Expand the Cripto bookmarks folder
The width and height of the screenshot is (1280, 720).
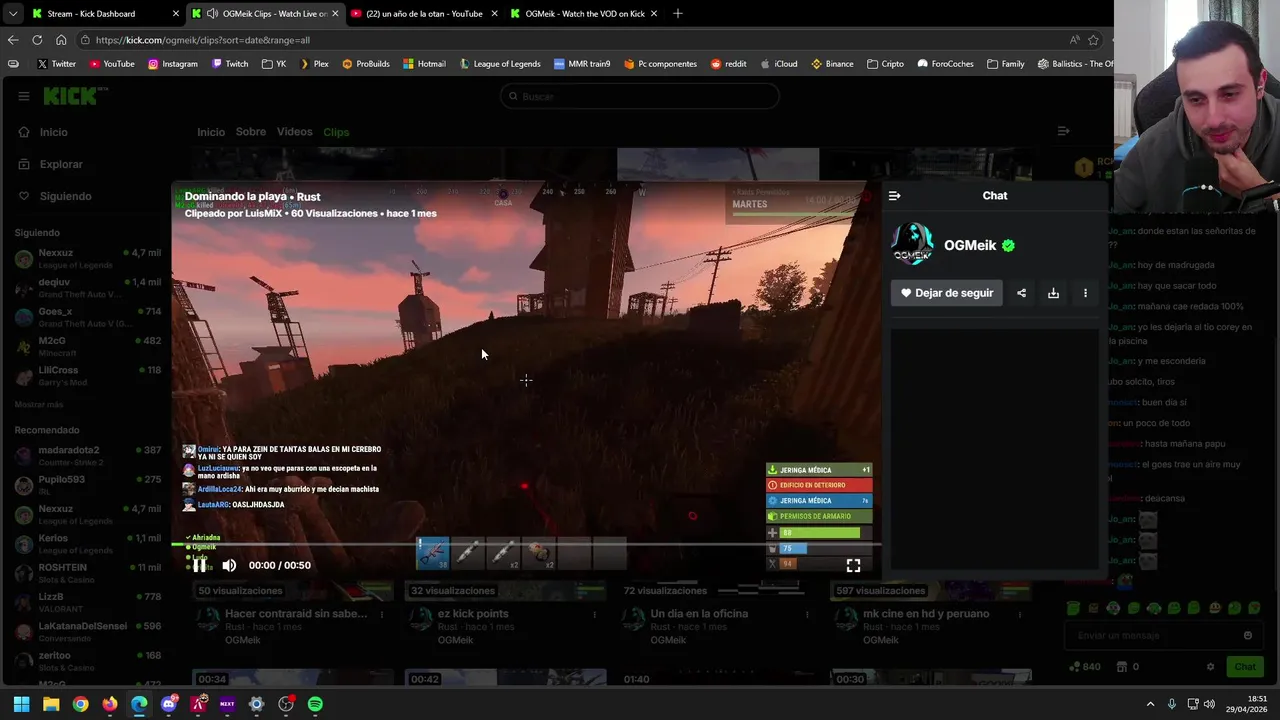pyautogui.click(x=885, y=64)
